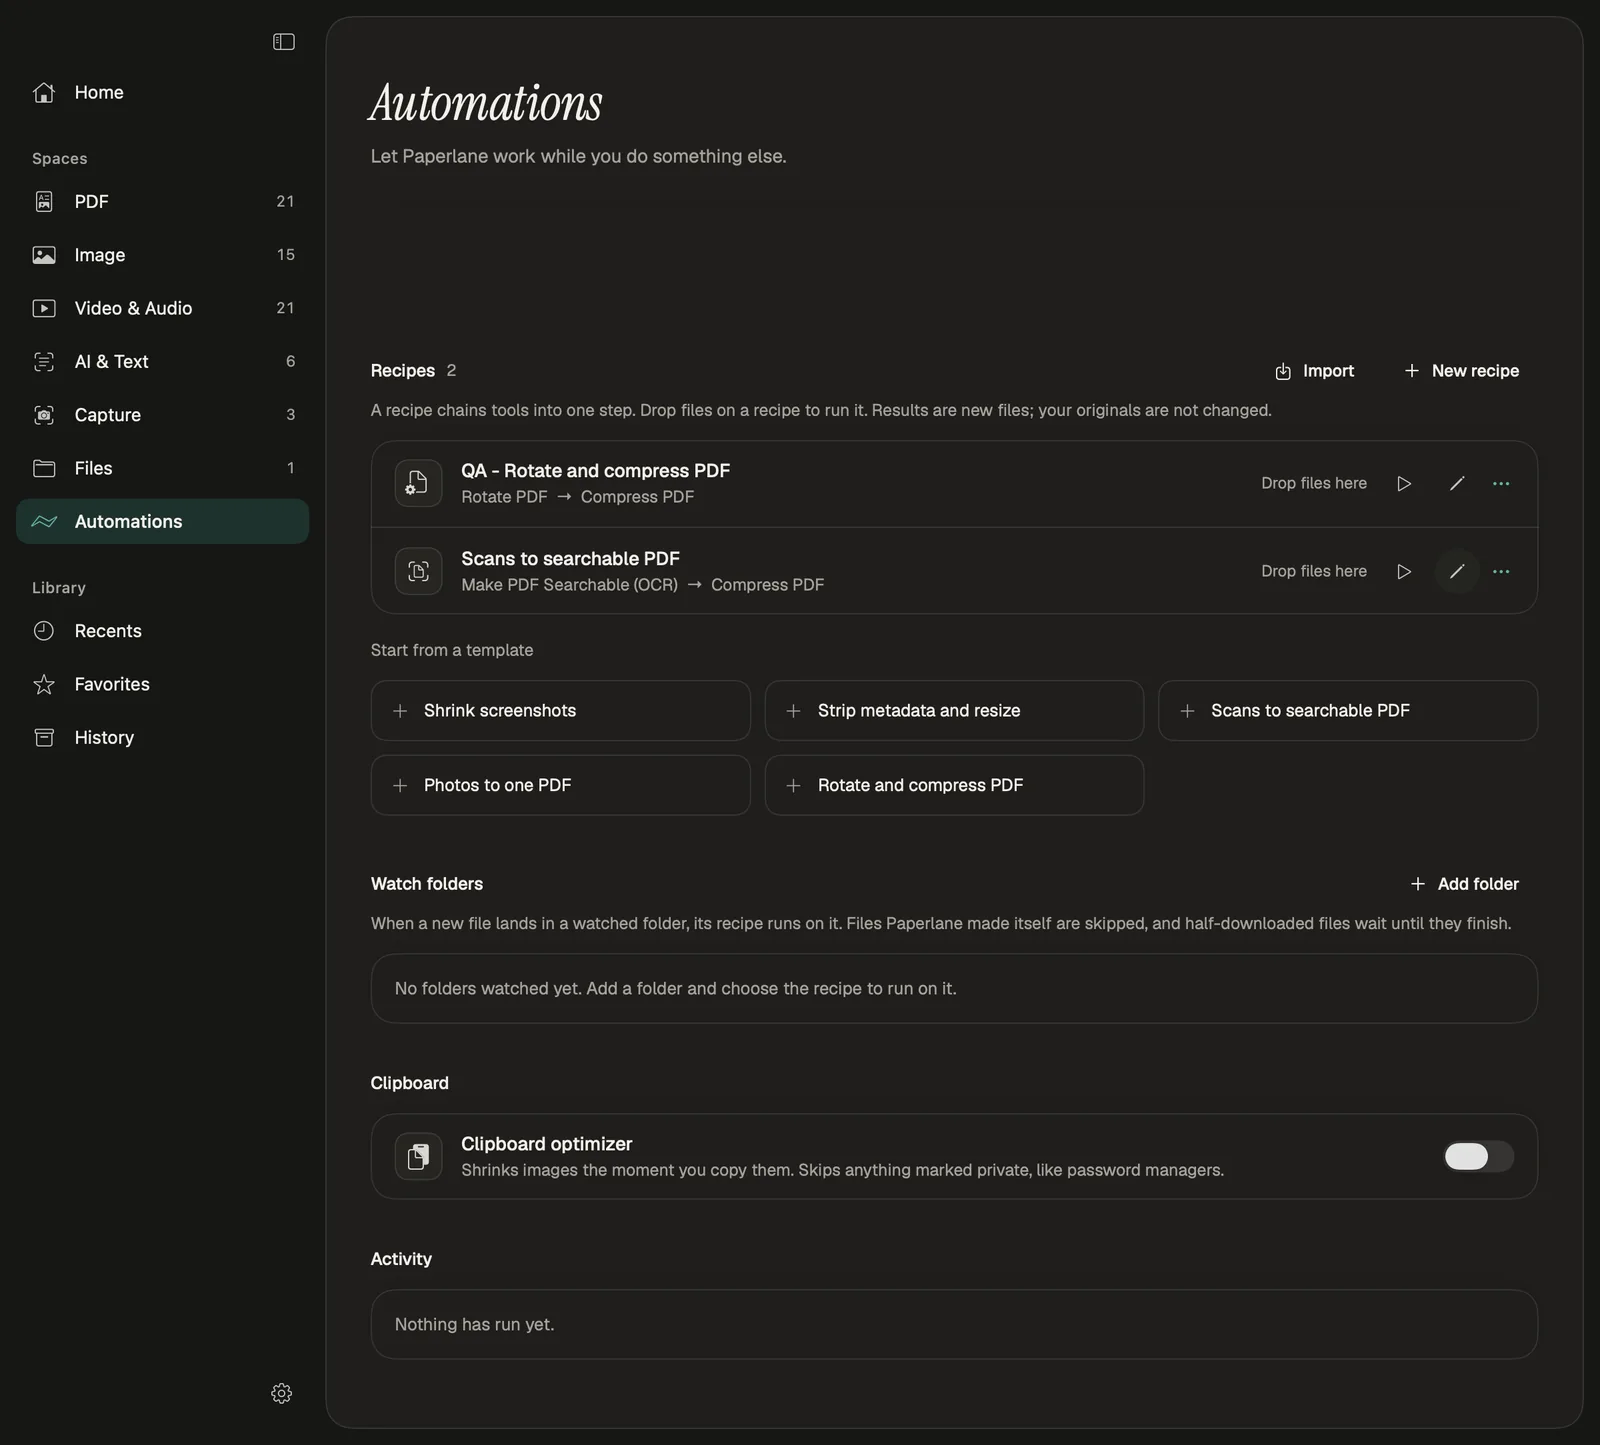Click the Scans to searchable PDF recipe title
The height and width of the screenshot is (1445, 1600).
tap(570, 558)
